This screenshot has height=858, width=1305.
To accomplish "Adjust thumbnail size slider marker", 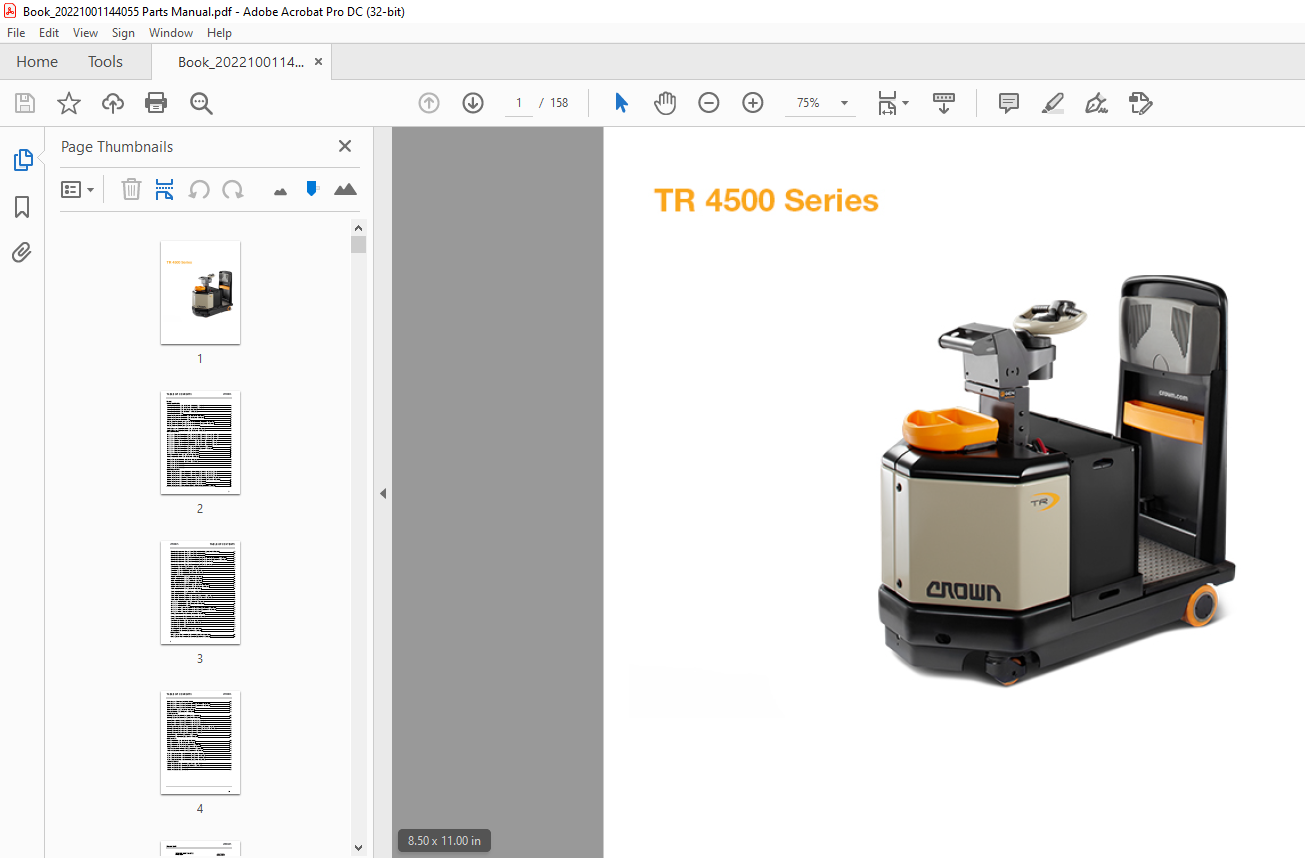I will [312, 188].
